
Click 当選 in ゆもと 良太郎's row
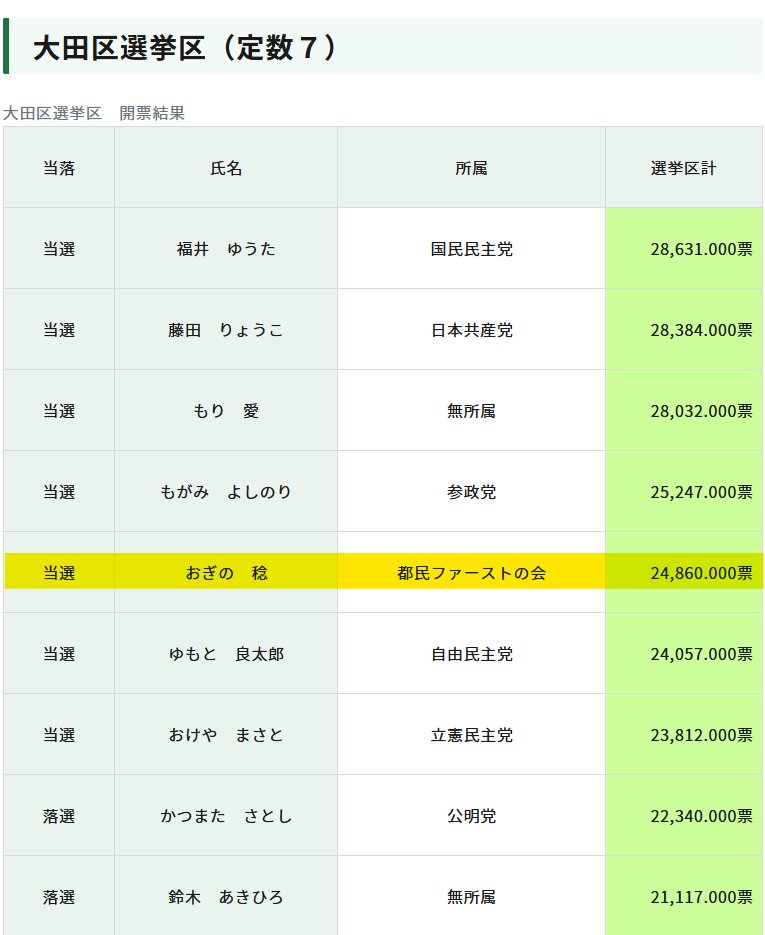pyautogui.click(x=59, y=654)
